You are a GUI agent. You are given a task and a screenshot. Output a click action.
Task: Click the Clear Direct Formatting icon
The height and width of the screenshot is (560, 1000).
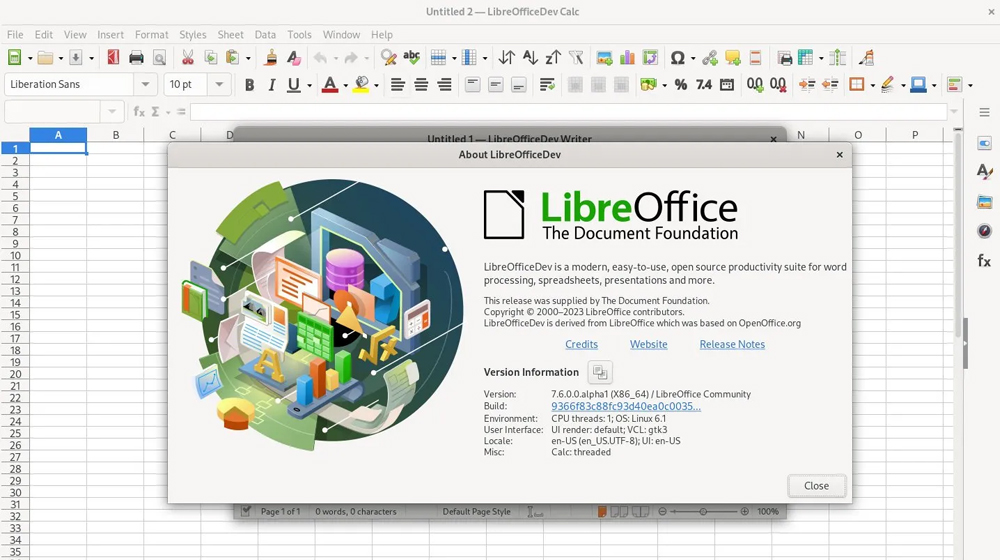tap(293, 58)
